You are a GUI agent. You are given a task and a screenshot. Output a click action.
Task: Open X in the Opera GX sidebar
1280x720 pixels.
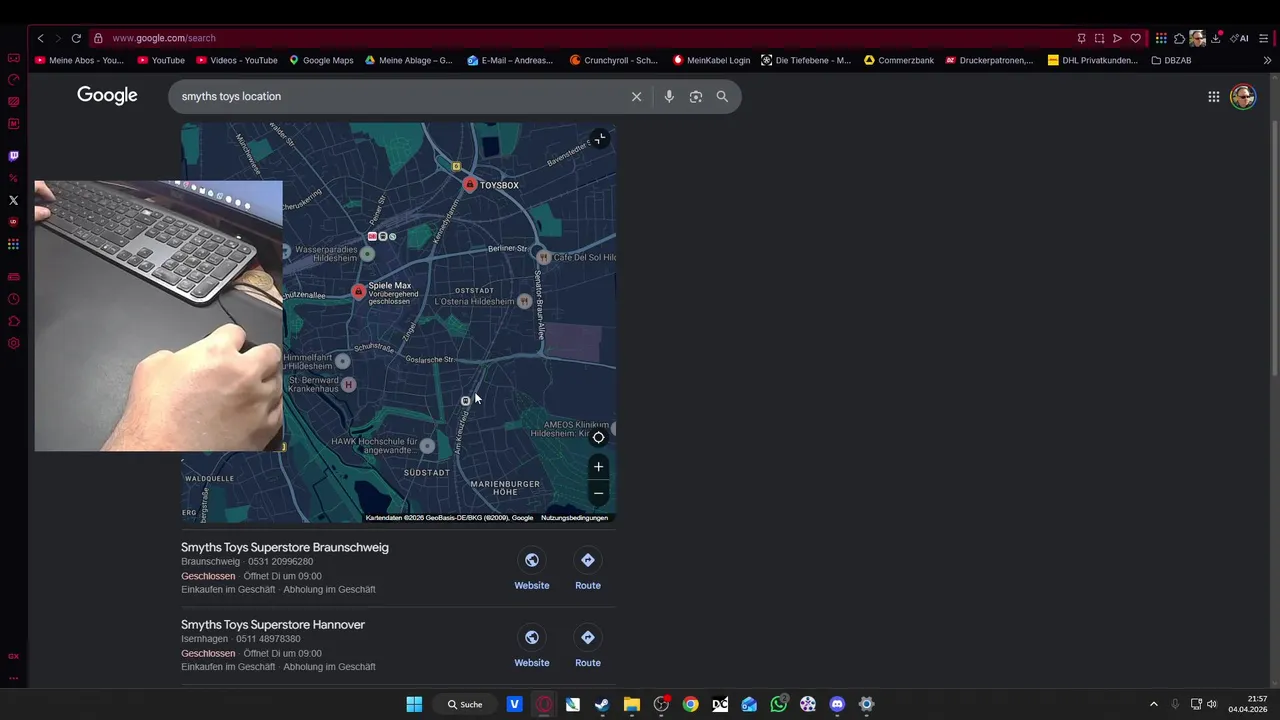tap(13, 200)
